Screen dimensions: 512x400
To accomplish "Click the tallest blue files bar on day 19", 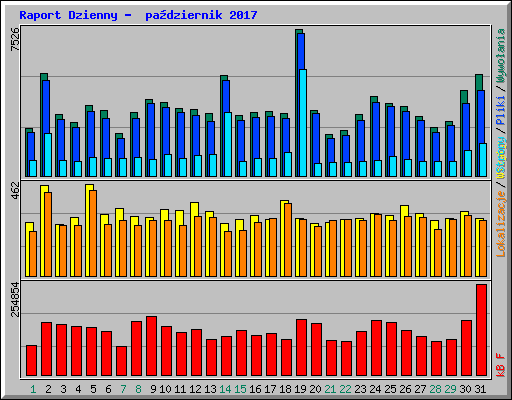I will click(301, 52).
